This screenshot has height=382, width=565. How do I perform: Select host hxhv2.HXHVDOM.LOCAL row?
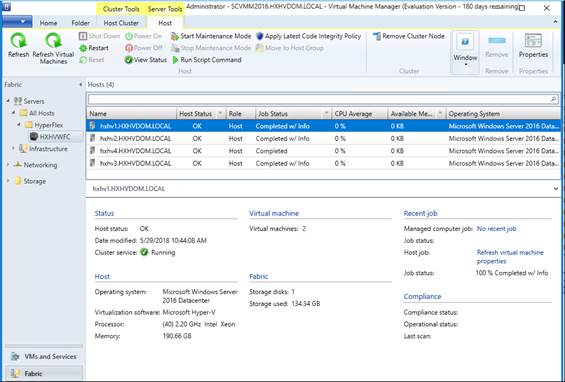pyautogui.click(x=323, y=138)
